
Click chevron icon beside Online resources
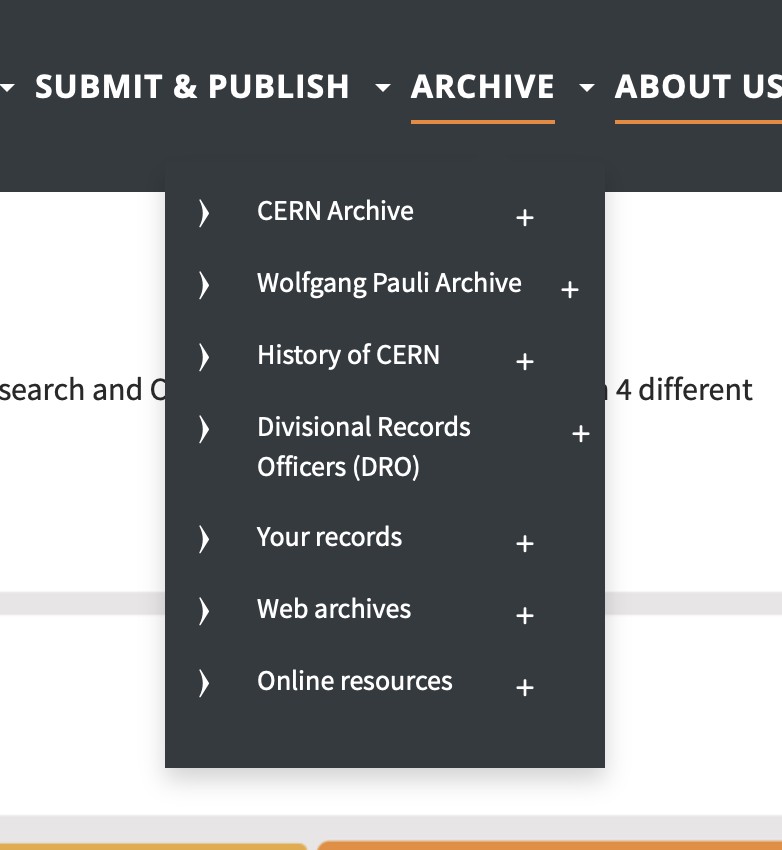click(204, 682)
